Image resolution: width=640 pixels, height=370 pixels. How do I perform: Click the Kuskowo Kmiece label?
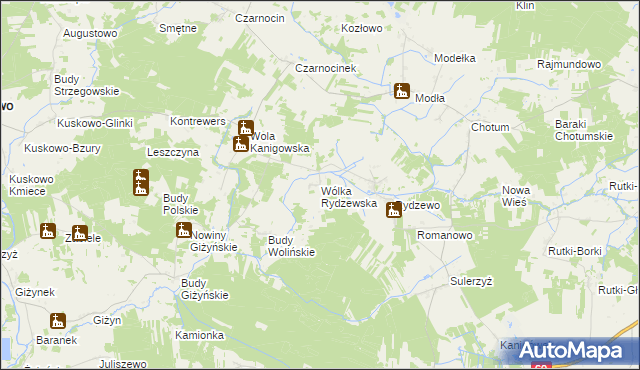tap(31, 185)
